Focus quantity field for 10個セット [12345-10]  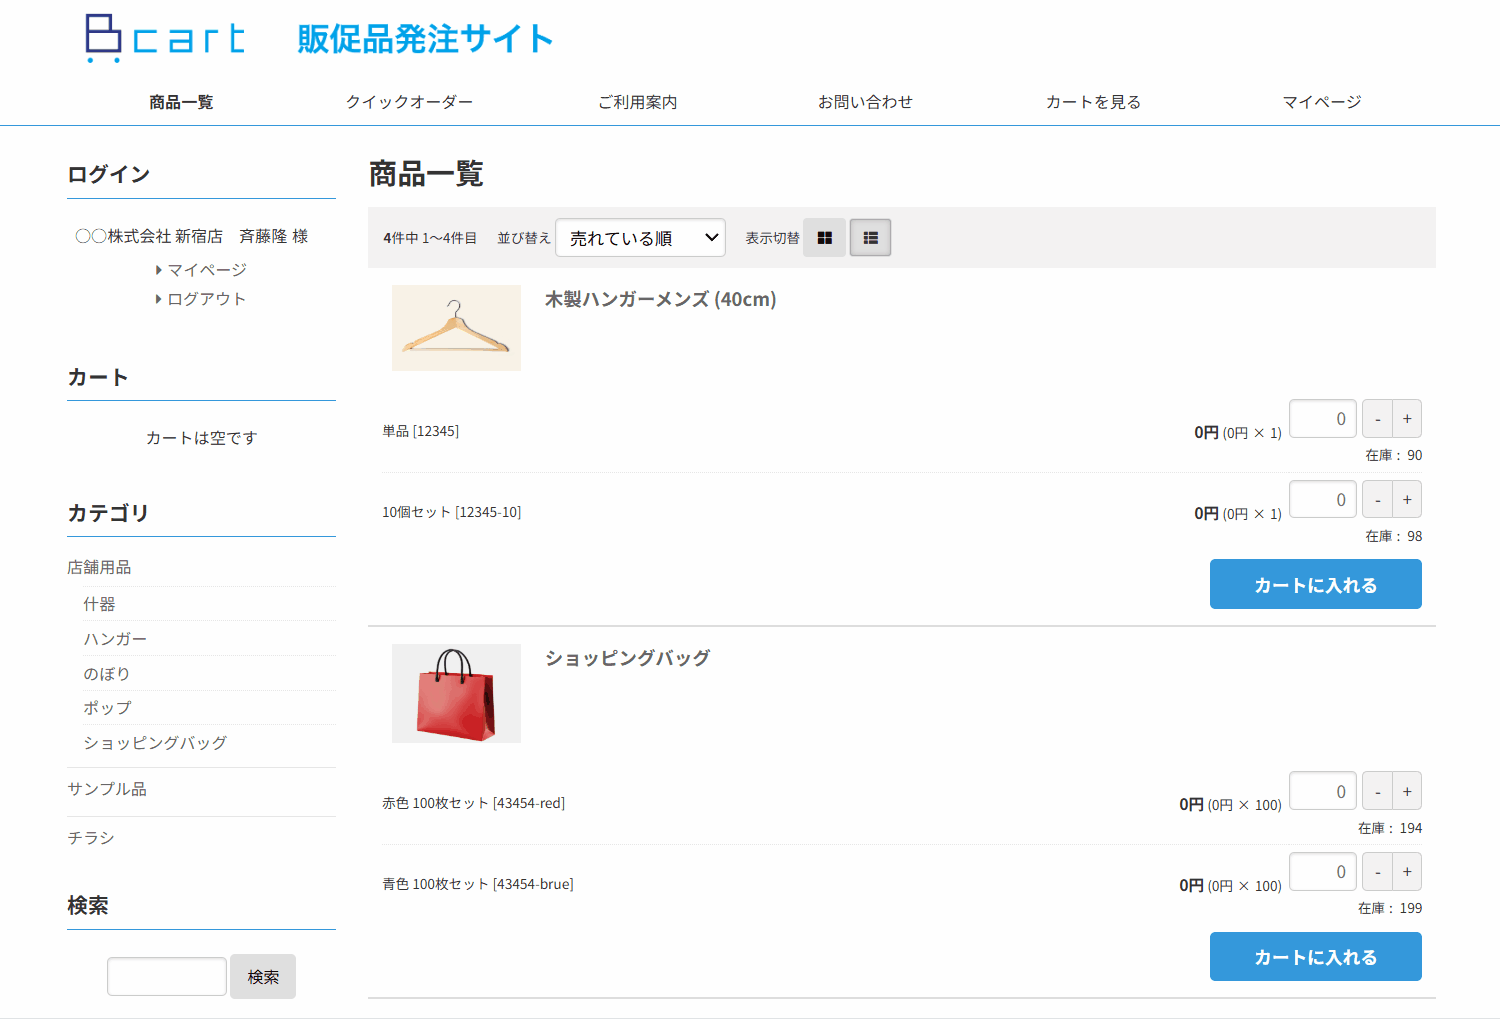click(1323, 499)
